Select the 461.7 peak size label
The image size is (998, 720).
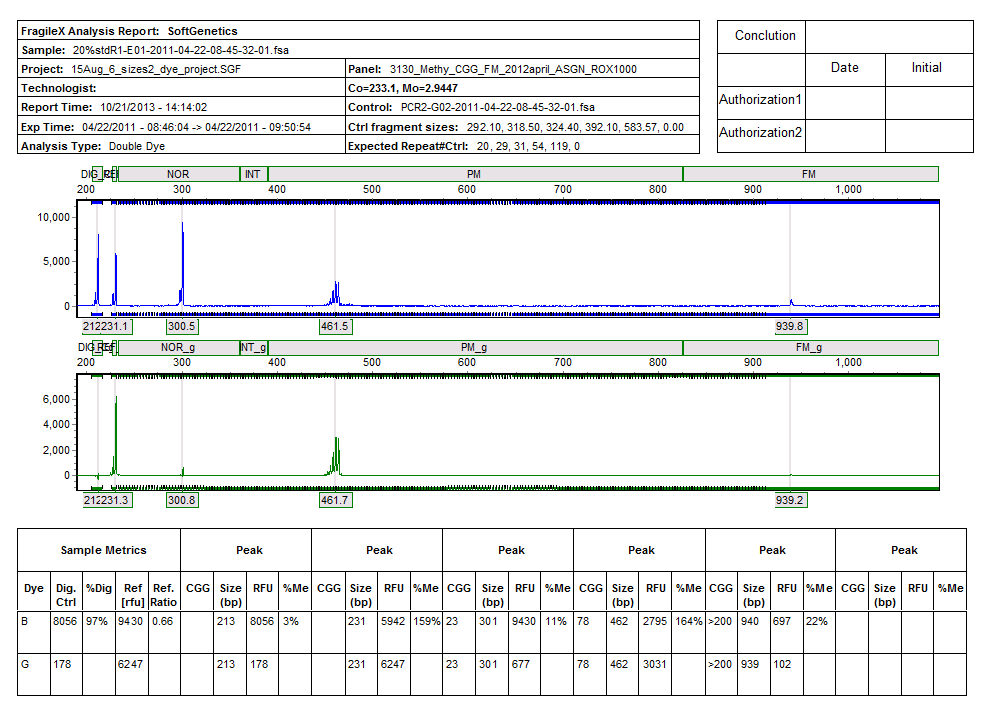[x=335, y=500]
